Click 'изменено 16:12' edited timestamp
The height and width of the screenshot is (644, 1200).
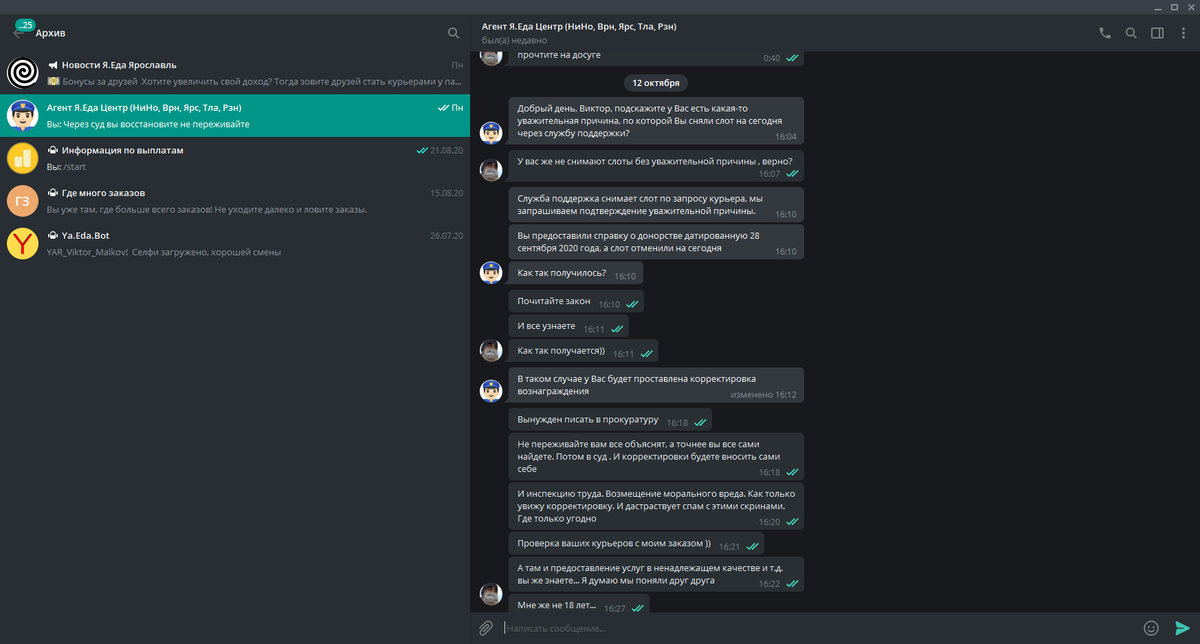763,394
